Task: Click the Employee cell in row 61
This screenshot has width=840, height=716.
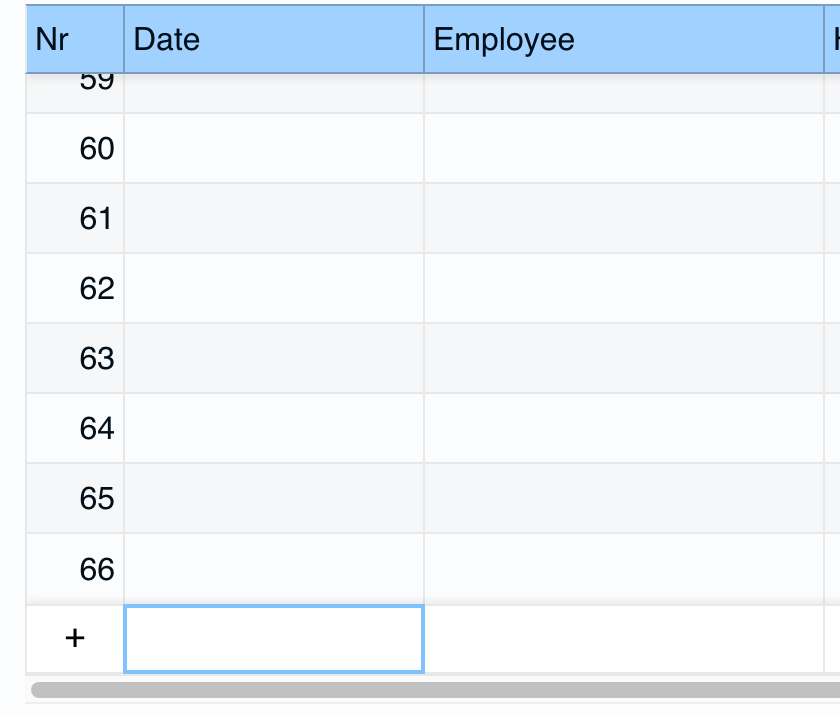Action: tap(622, 218)
